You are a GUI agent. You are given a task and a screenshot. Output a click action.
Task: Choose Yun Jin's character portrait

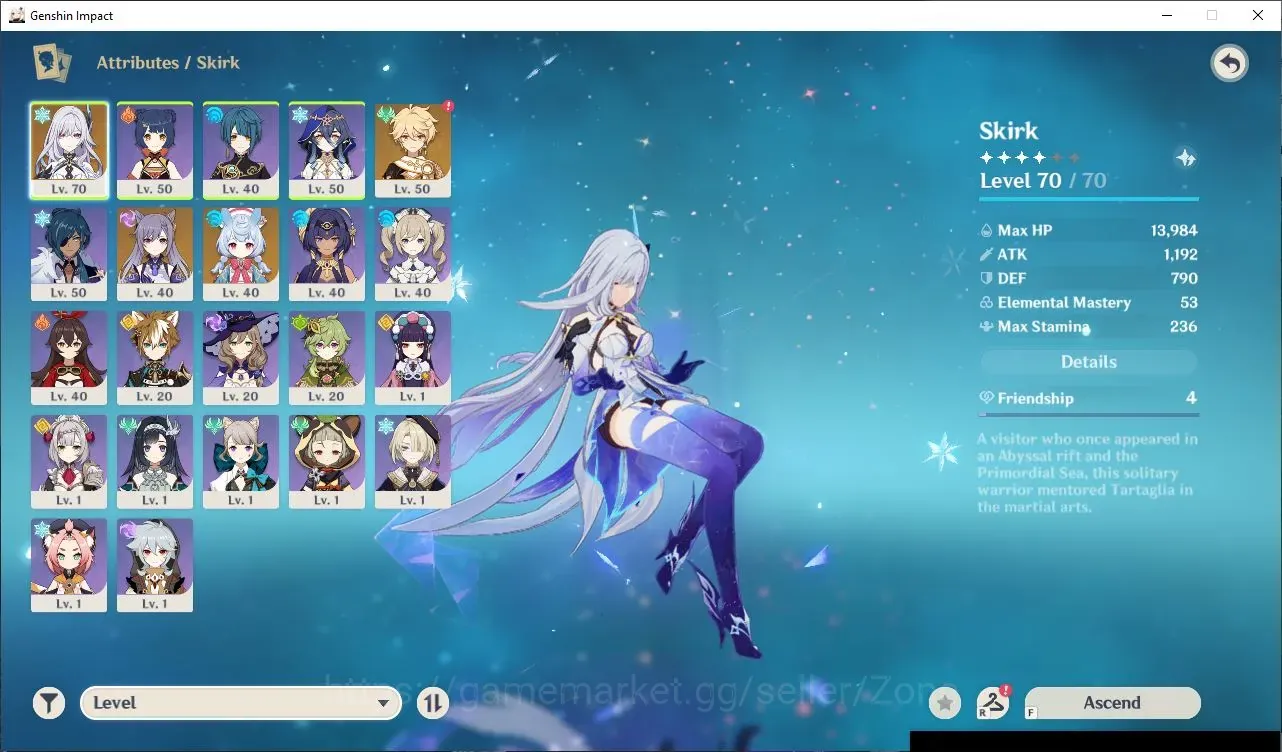(413, 358)
